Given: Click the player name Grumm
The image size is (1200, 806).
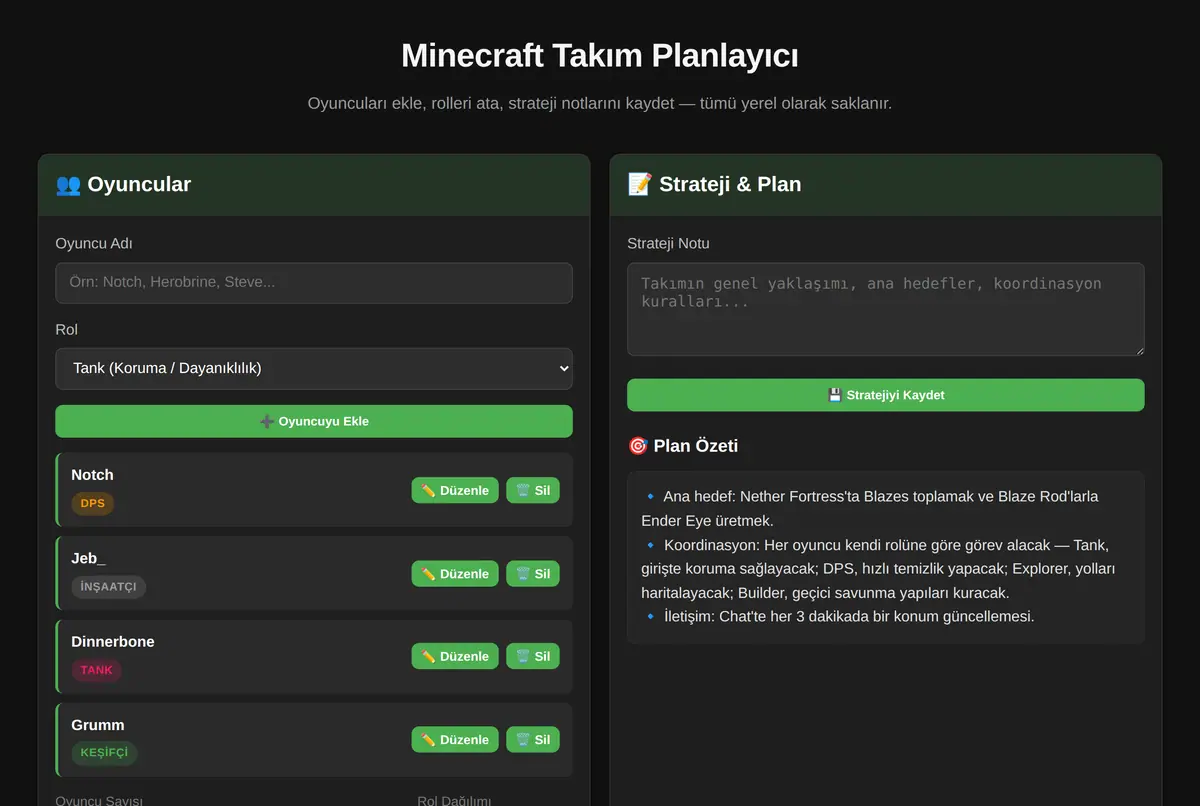Looking at the screenshot, I should tap(98, 724).
